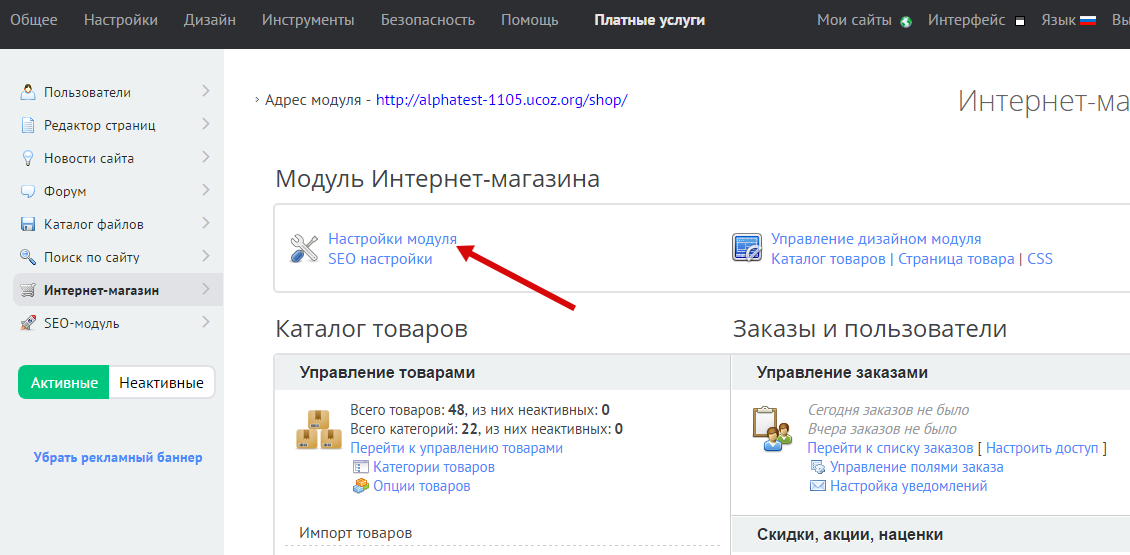Click the Russian flag language icon
This screenshot has width=1130, height=555.
click(x=1088, y=21)
